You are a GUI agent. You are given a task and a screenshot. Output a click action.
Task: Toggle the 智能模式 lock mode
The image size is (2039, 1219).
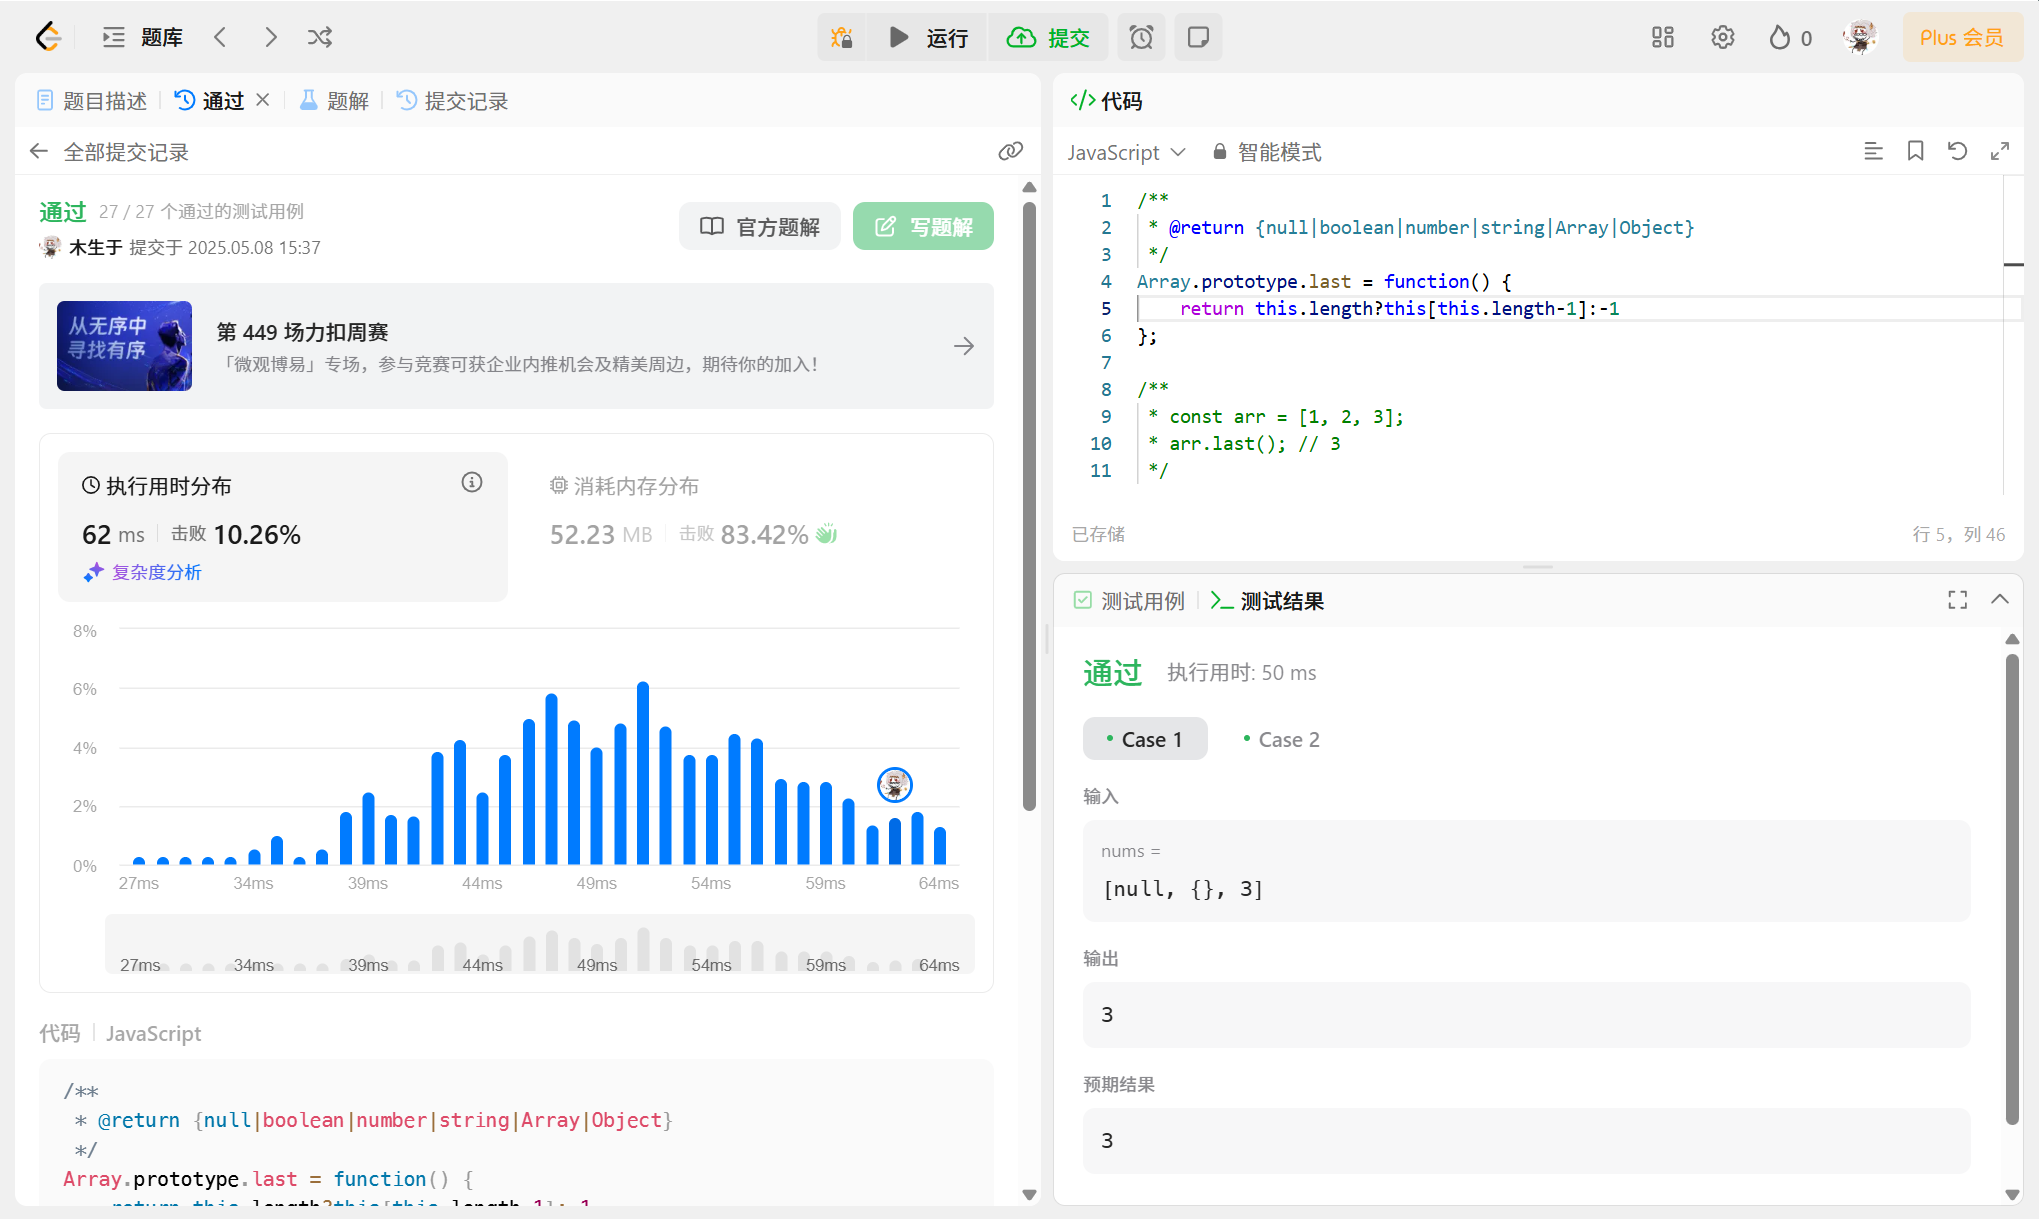click(1267, 152)
